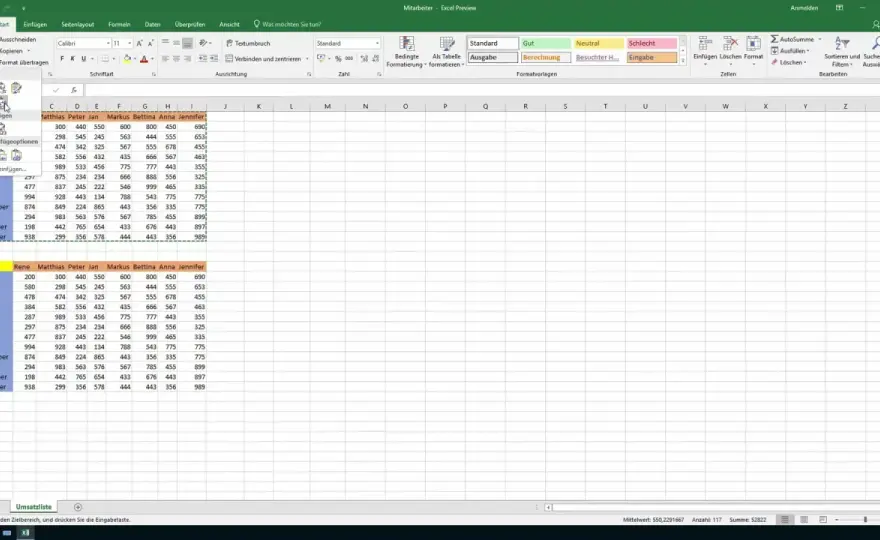Click the borders icon in Schriftart group
Image resolution: width=880 pixels, height=540 pixels.
105,59
